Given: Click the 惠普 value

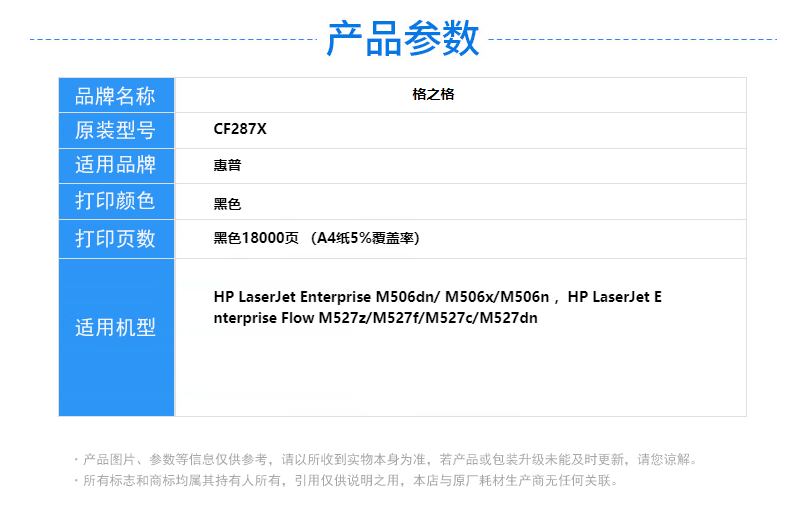Looking at the screenshot, I should pyautogui.click(x=228, y=165).
